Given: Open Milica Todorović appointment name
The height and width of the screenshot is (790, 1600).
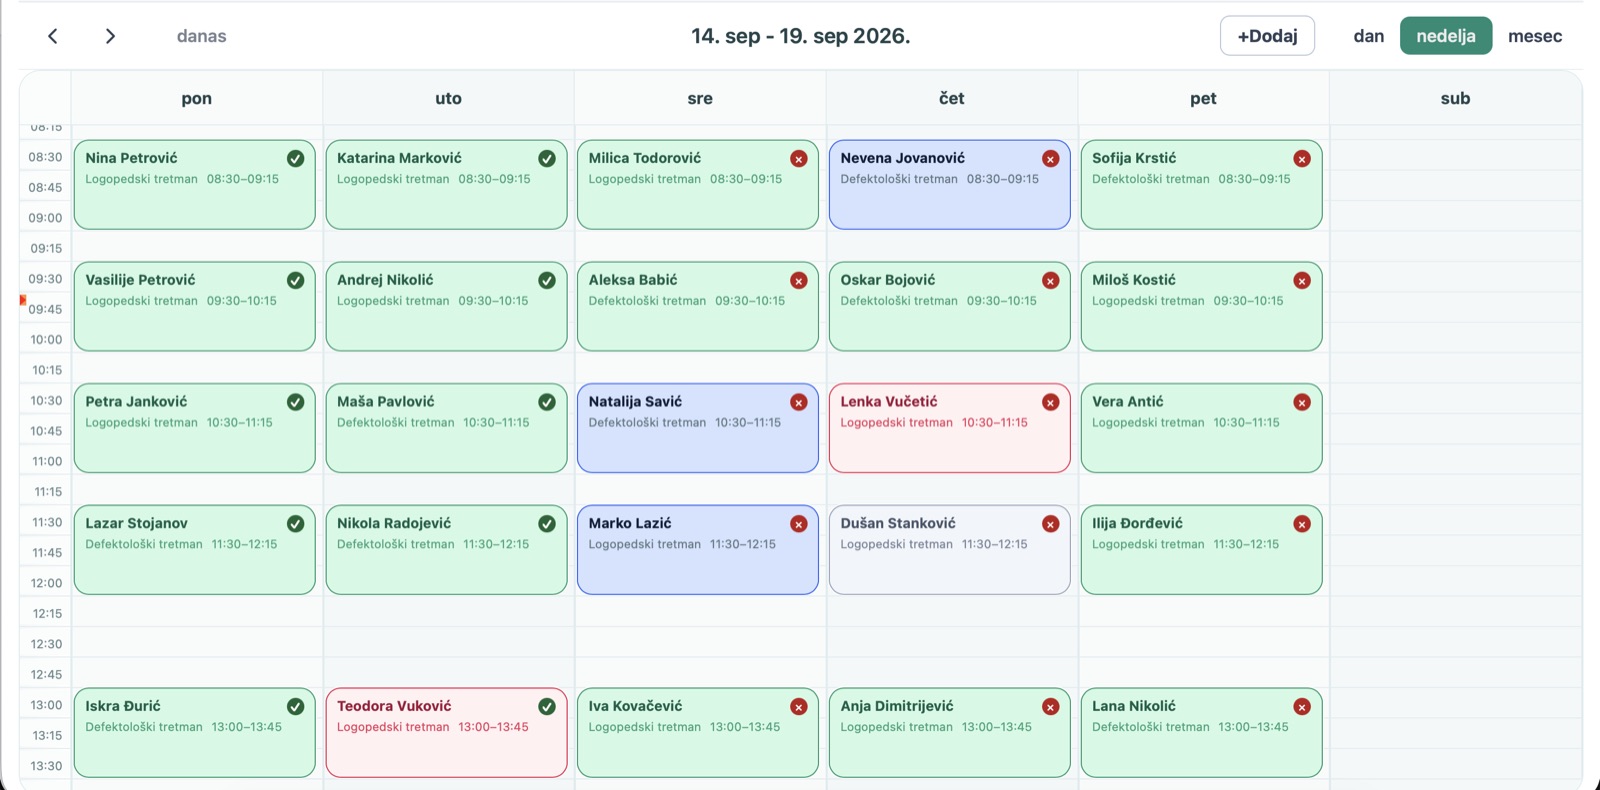Looking at the screenshot, I should pos(645,158).
